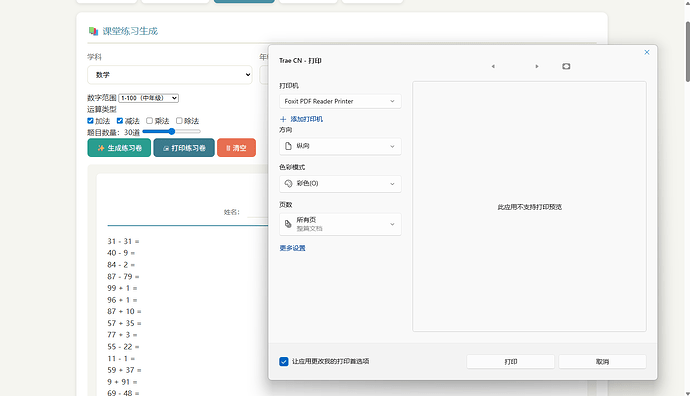The height and width of the screenshot is (396, 690).
Task: Open the 数字范围 1-100 dropdown
Action: pyautogui.click(x=149, y=98)
